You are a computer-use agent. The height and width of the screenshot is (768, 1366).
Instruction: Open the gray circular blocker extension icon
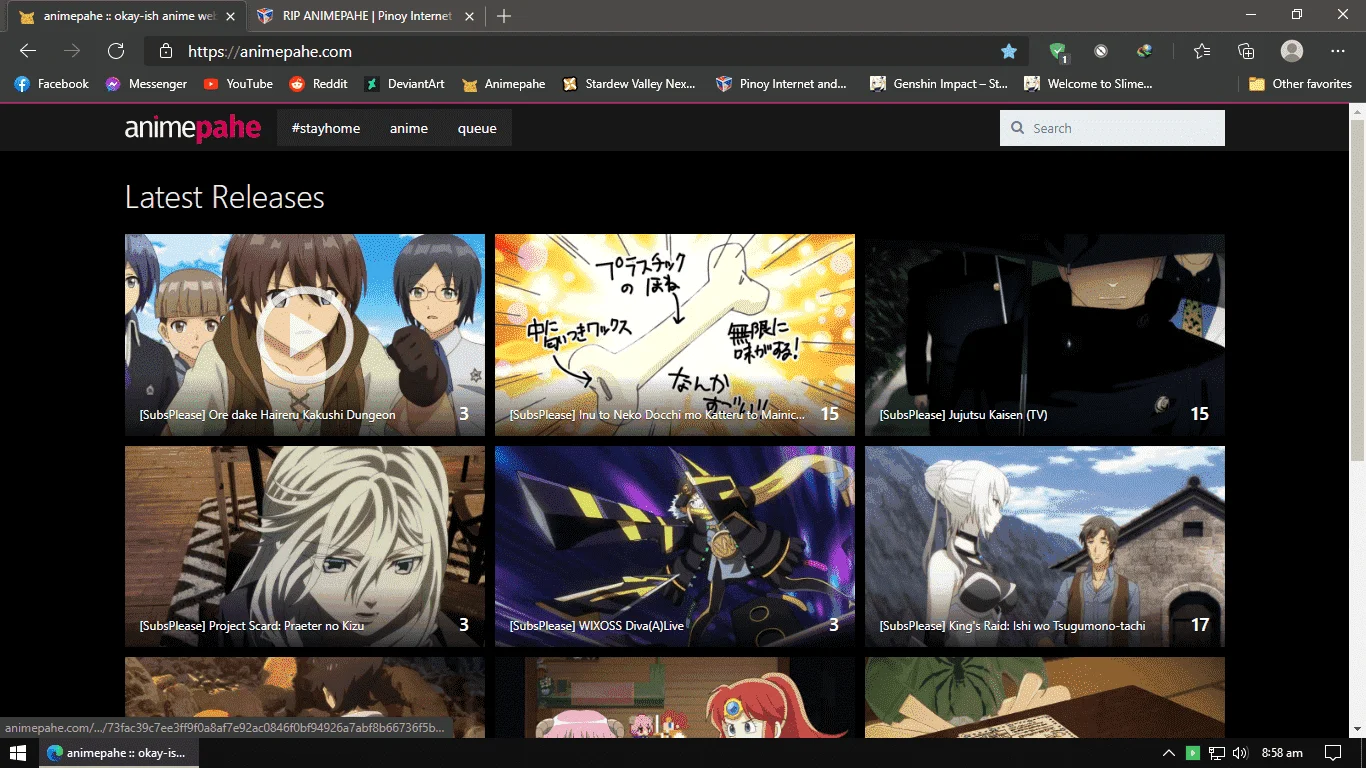(1101, 51)
